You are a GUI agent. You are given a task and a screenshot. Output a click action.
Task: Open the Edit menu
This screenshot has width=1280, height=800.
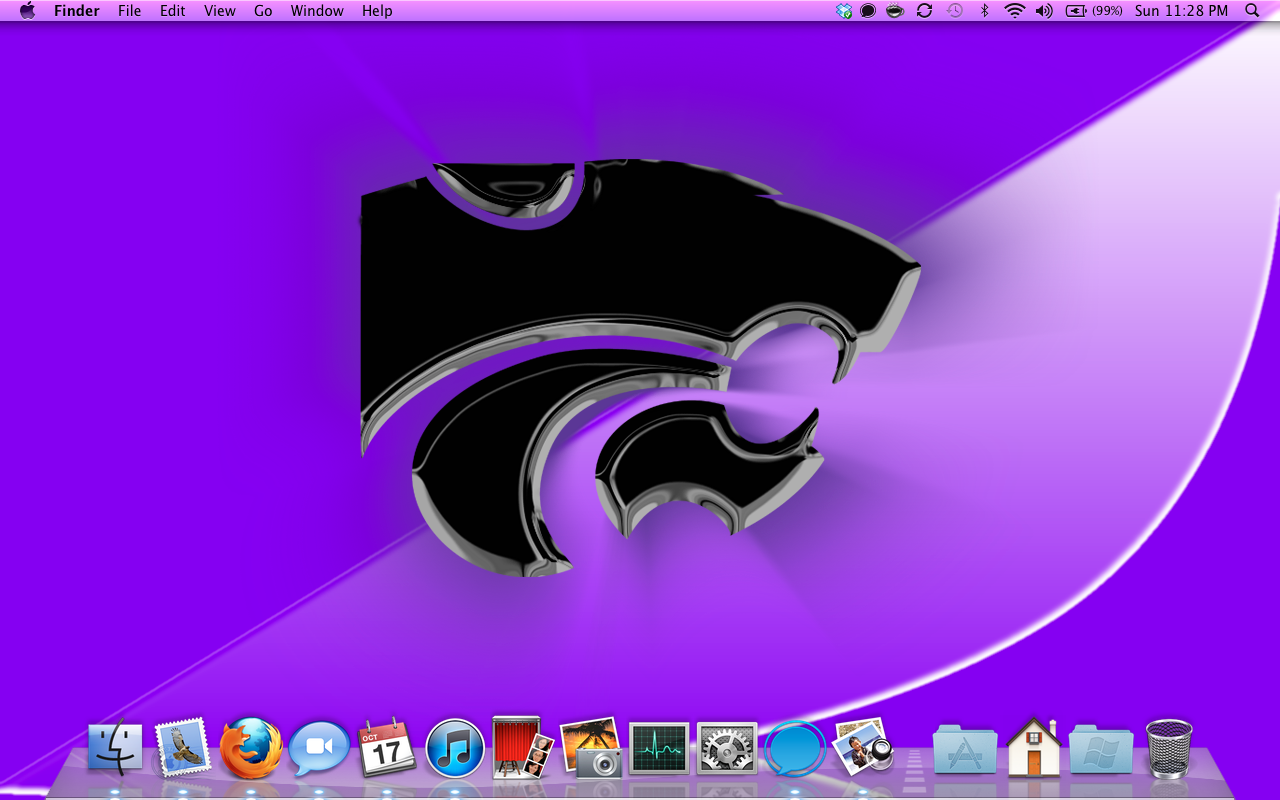pos(173,11)
